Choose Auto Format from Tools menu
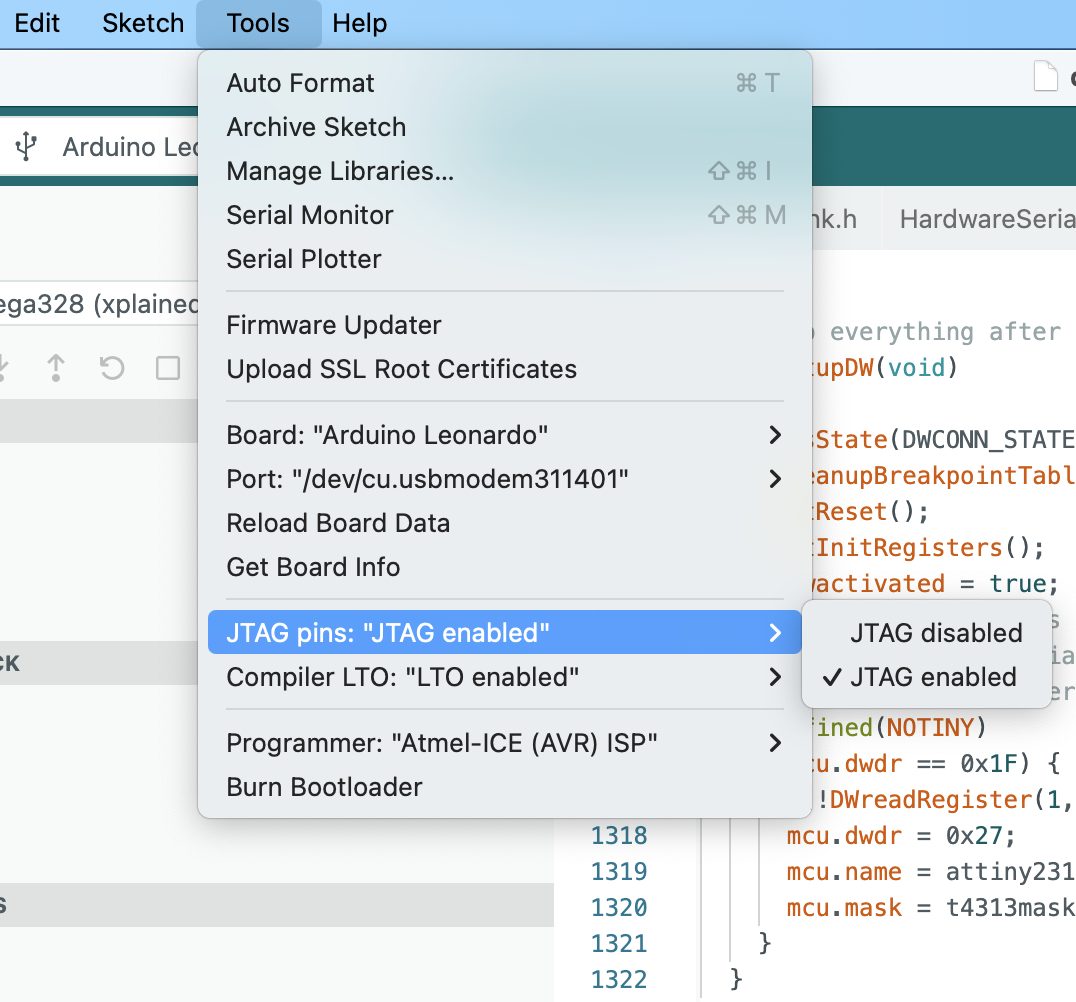The width and height of the screenshot is (1076, 1002). pyautogui.click(x=504, y=83)
